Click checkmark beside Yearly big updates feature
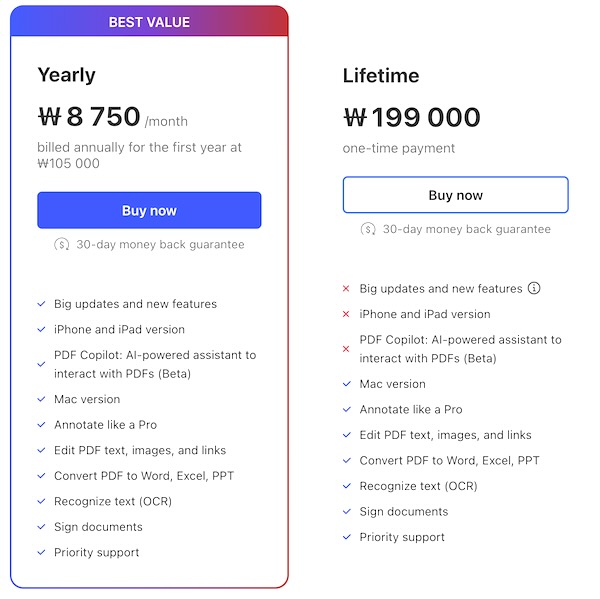This screenshot has width=600, height=599. click(x=41, y=304)
